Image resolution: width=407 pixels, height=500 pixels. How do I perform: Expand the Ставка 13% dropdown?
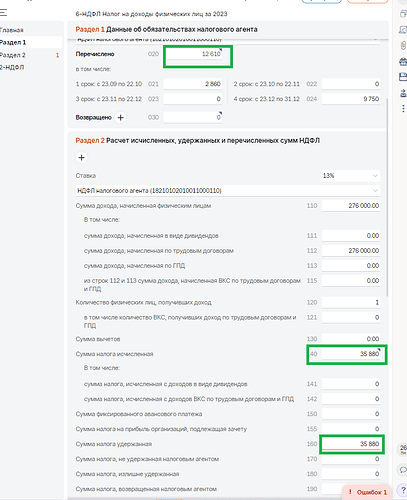[350, 176]
